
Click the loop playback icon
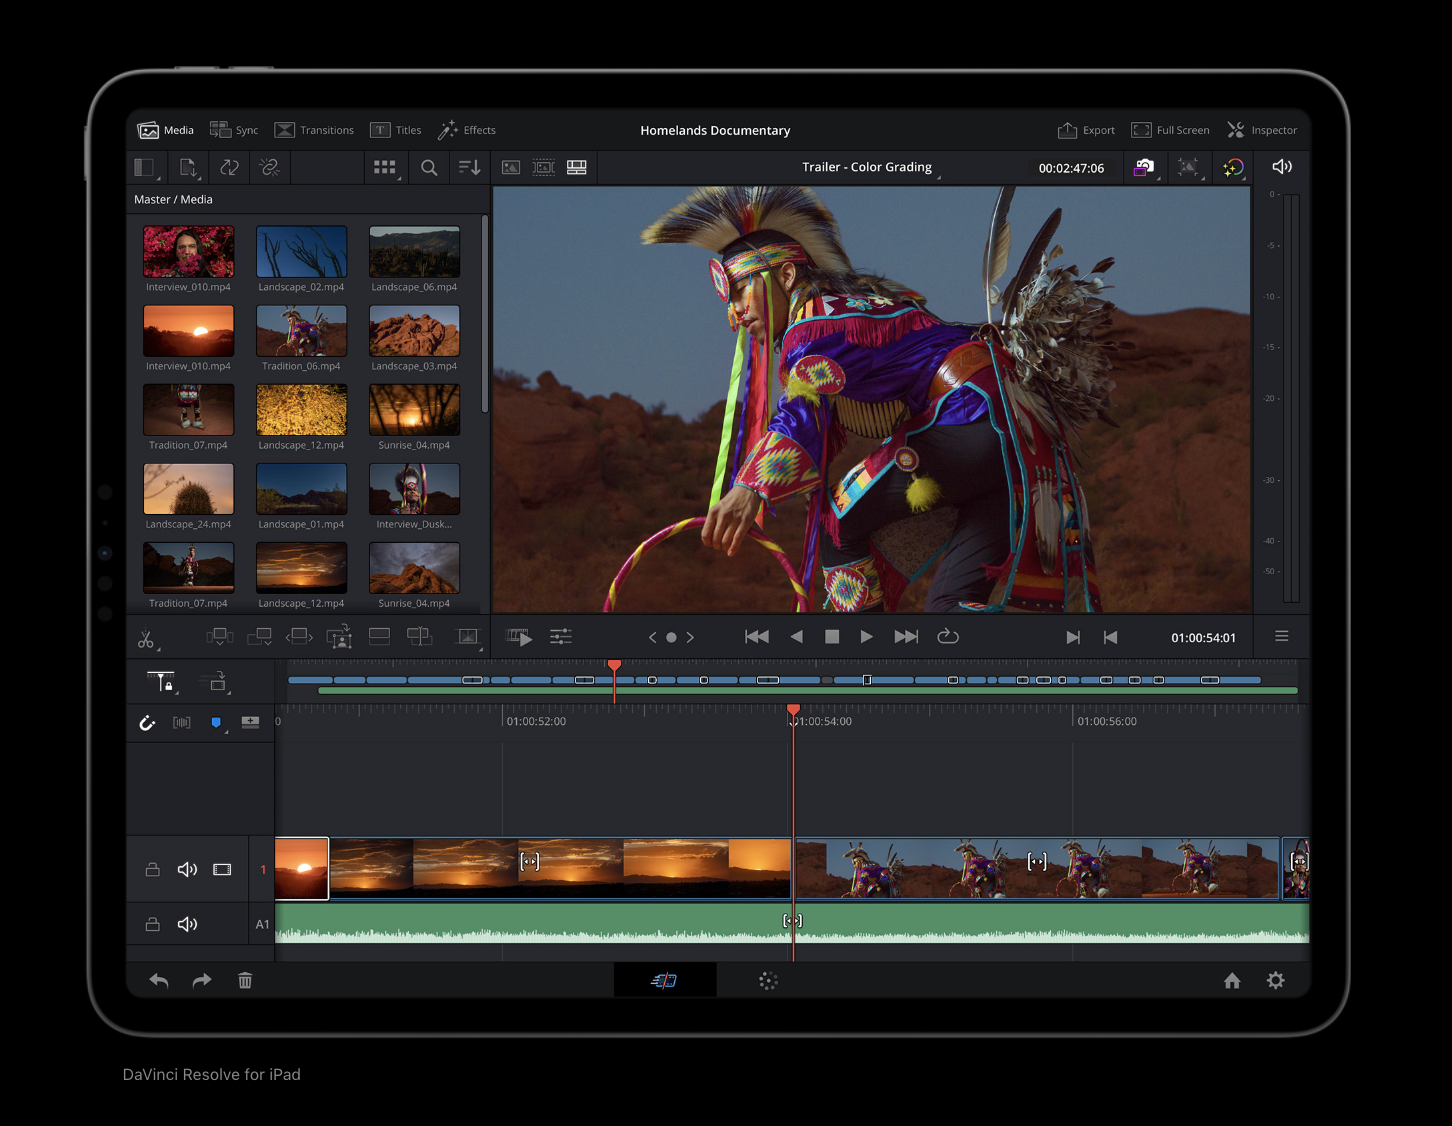(x=948, y=637)
